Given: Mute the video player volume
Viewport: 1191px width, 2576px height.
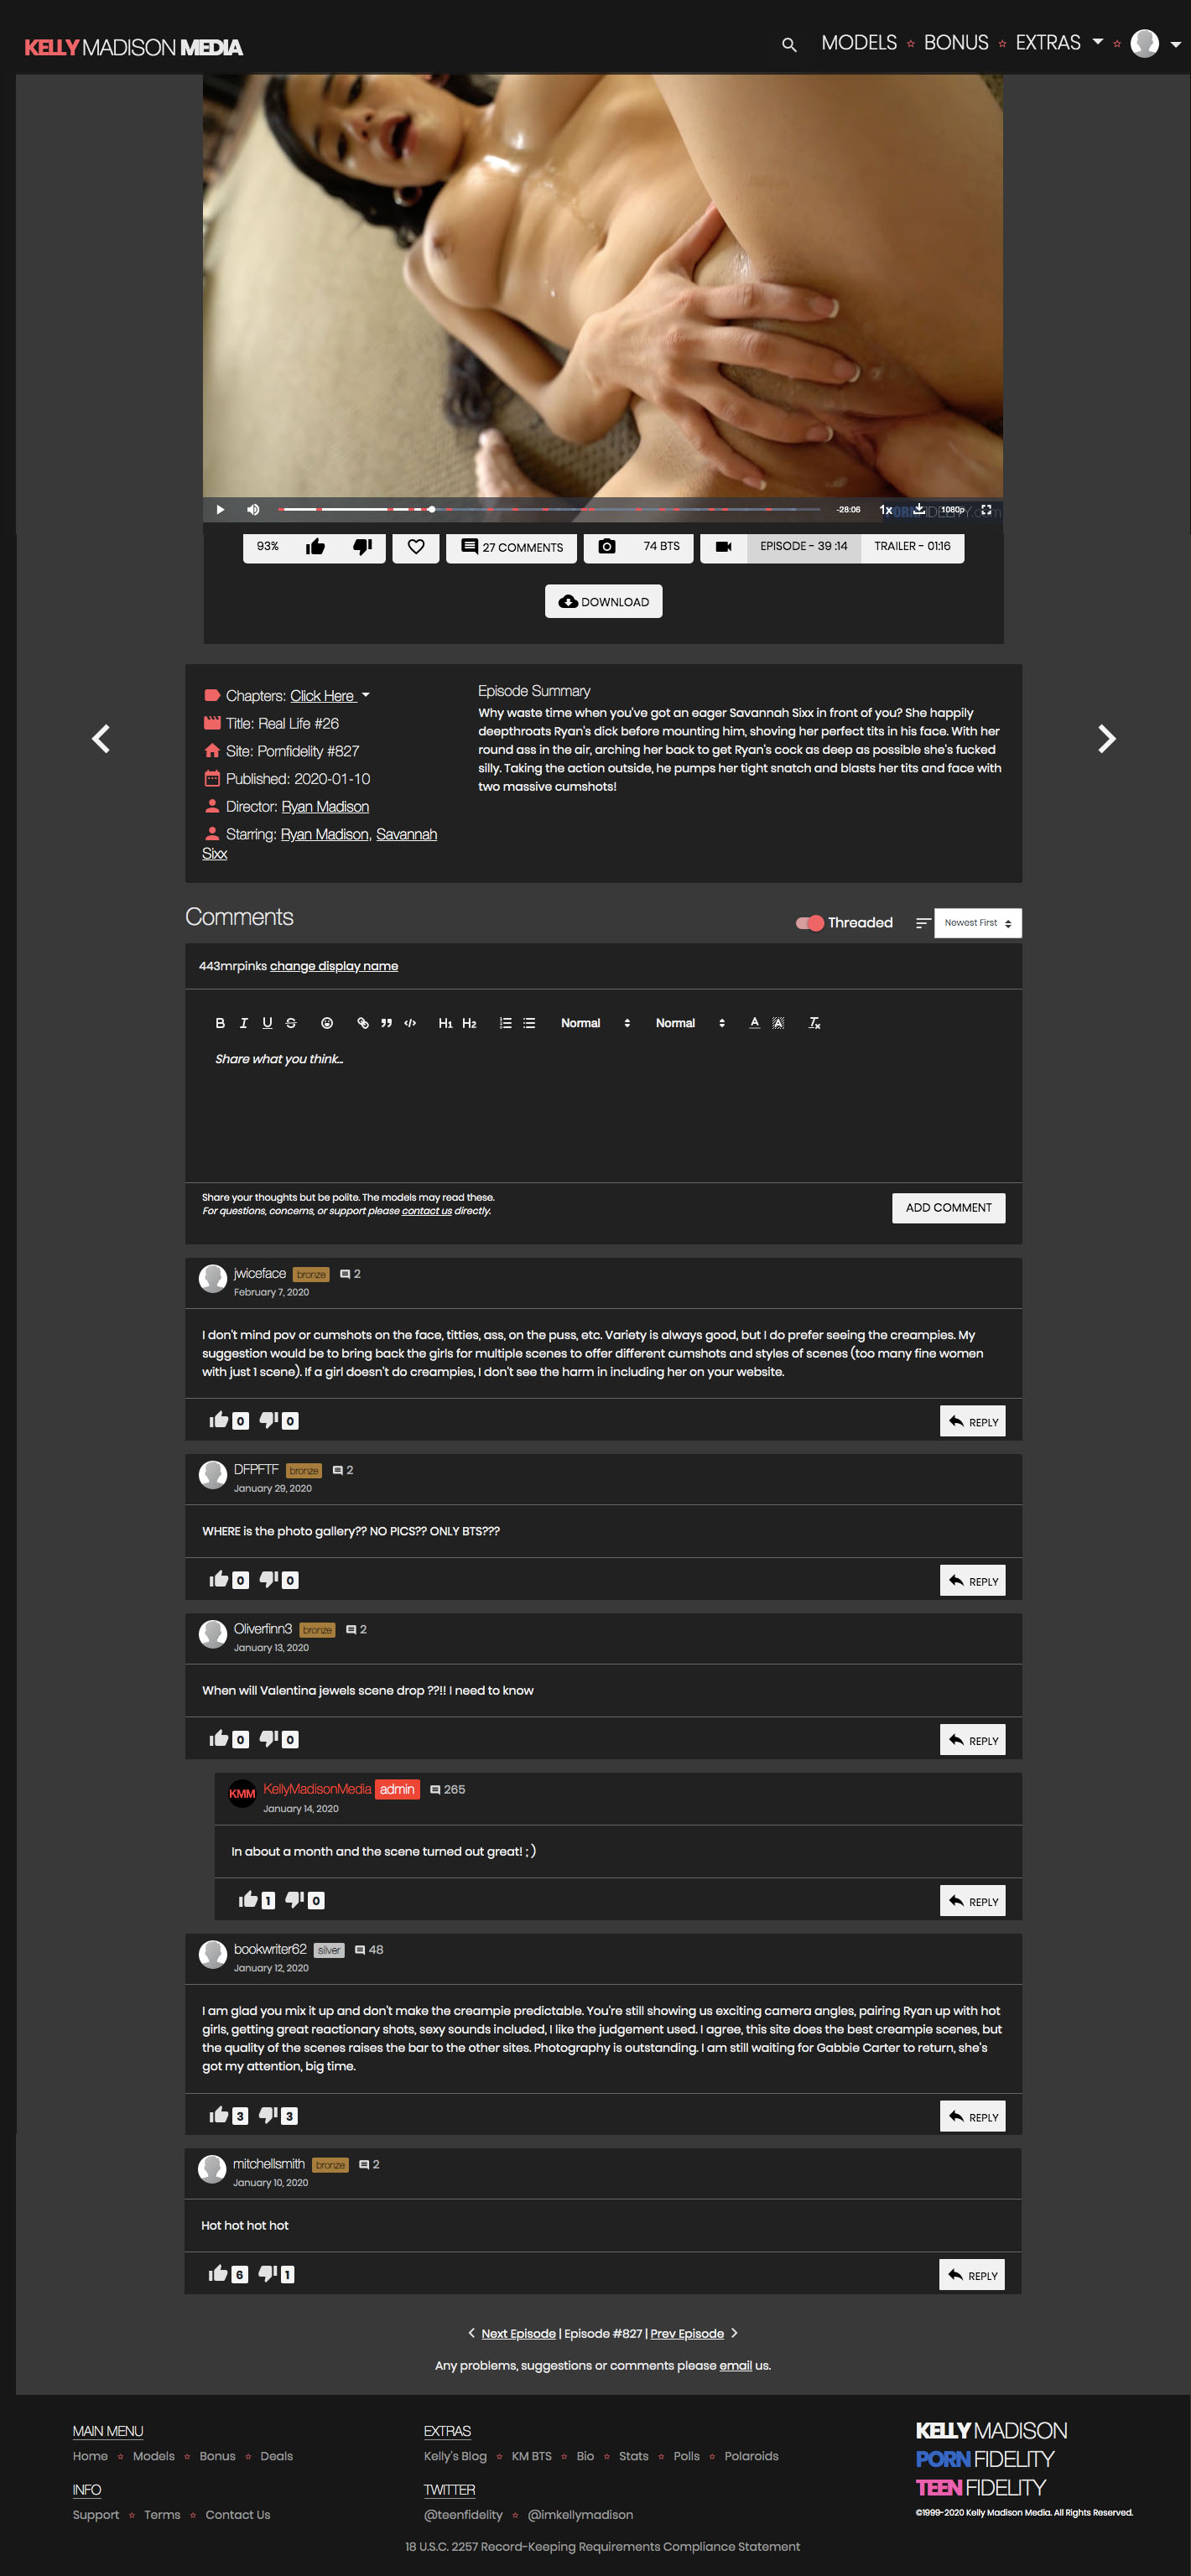Looking at the screenshot, I should 253,510.
